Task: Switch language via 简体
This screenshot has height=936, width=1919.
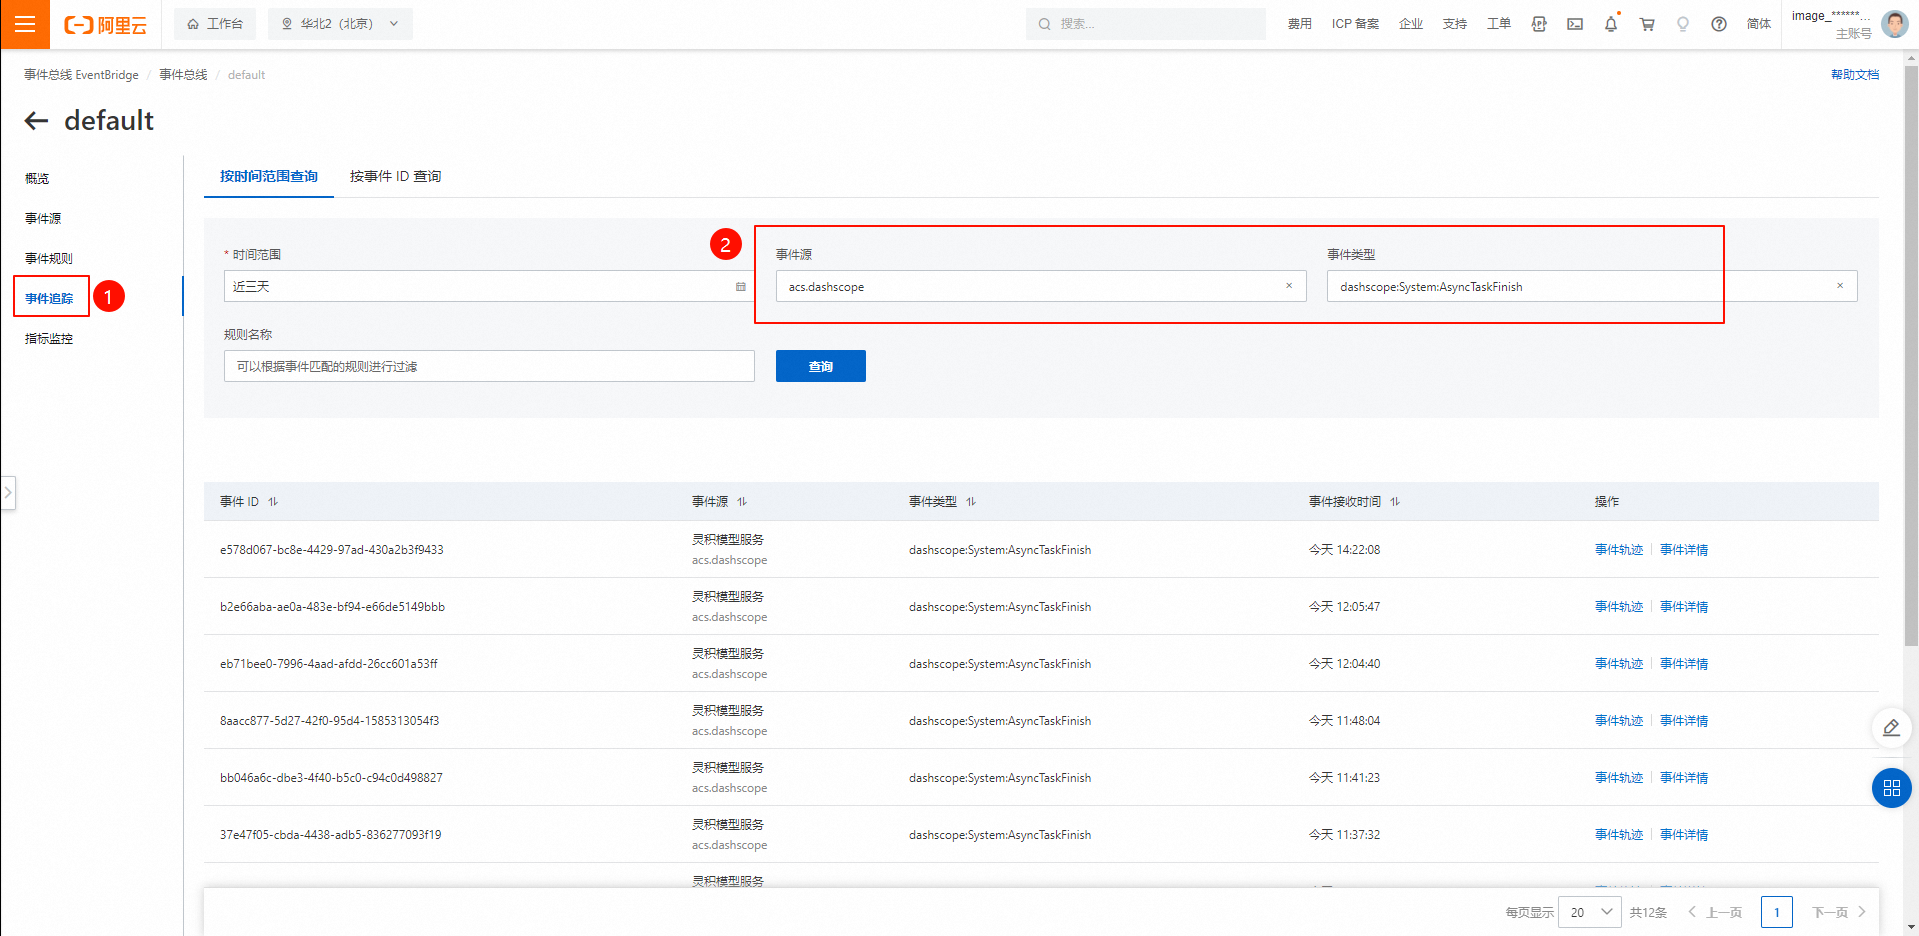Action: (1759, 24)
